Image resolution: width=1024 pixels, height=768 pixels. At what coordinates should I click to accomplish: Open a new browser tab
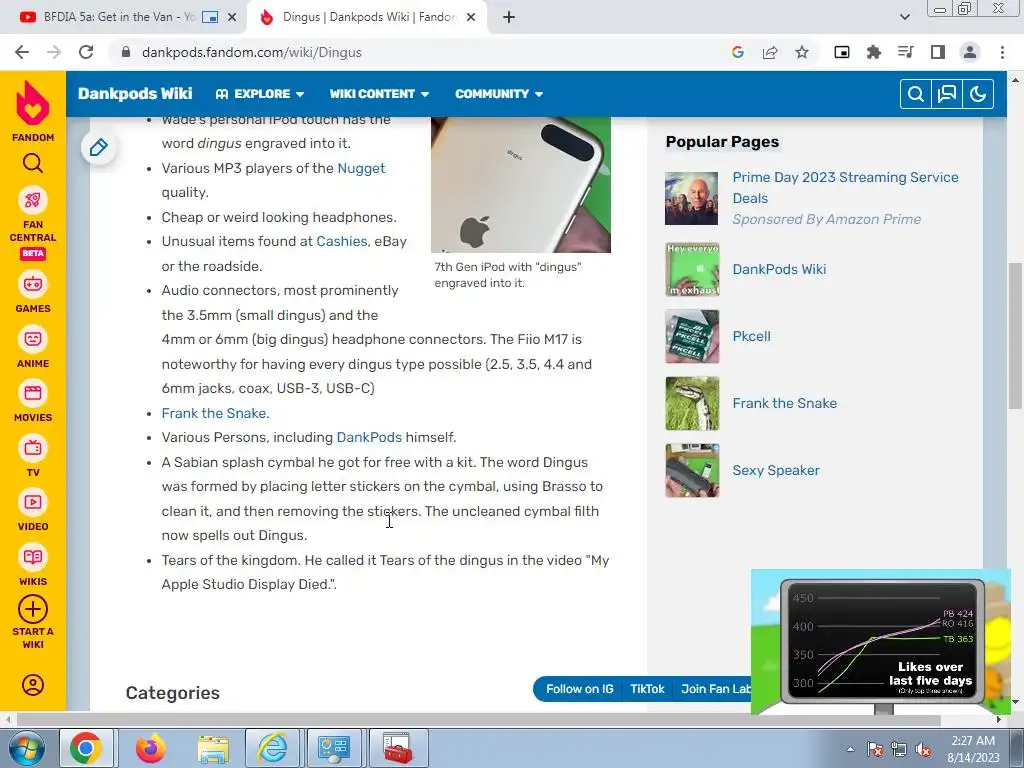tap(509, 18)
